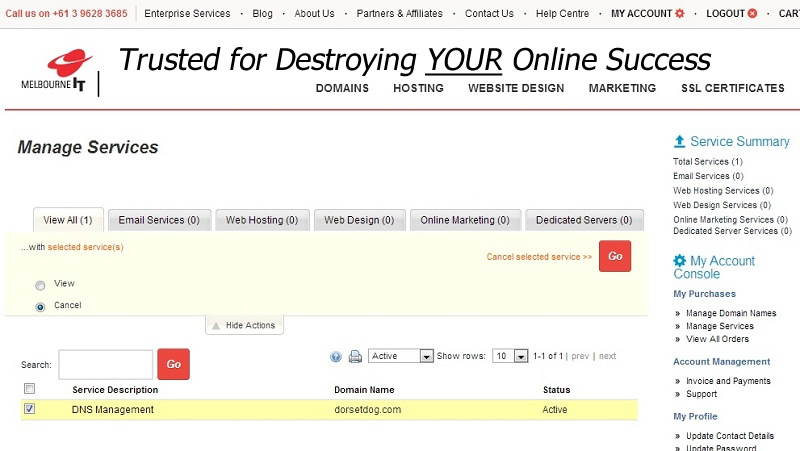Uncheck the DNS Management row checkbox

[30, 409]
